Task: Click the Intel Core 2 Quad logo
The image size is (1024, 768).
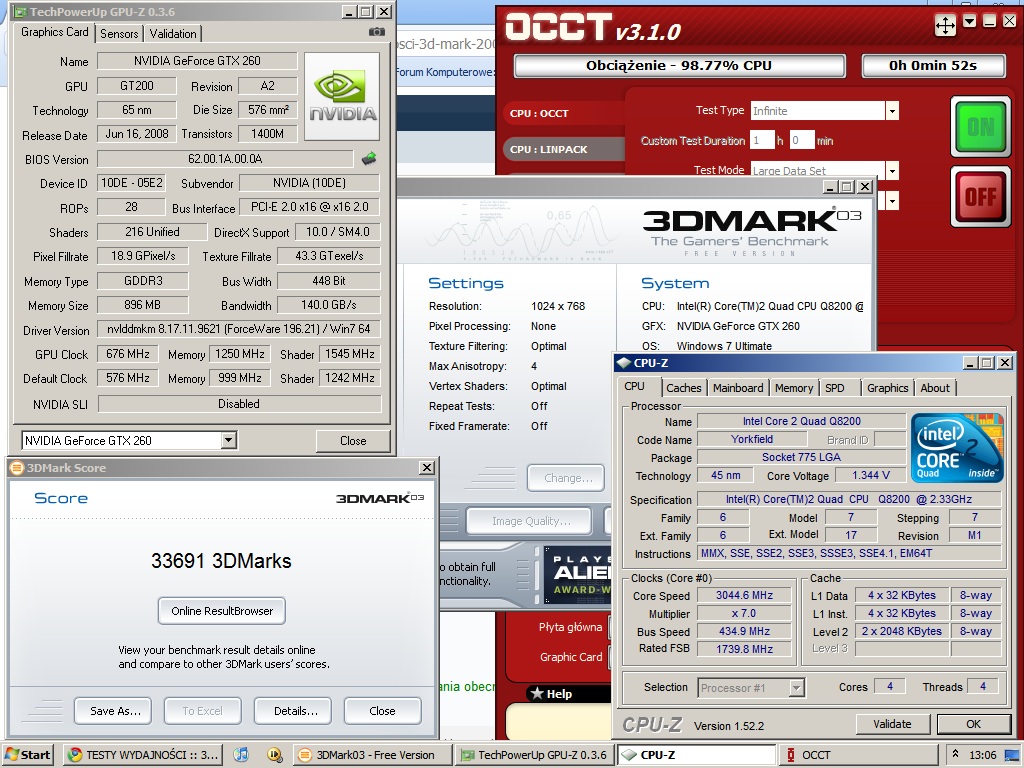Action: coord(957,448)
